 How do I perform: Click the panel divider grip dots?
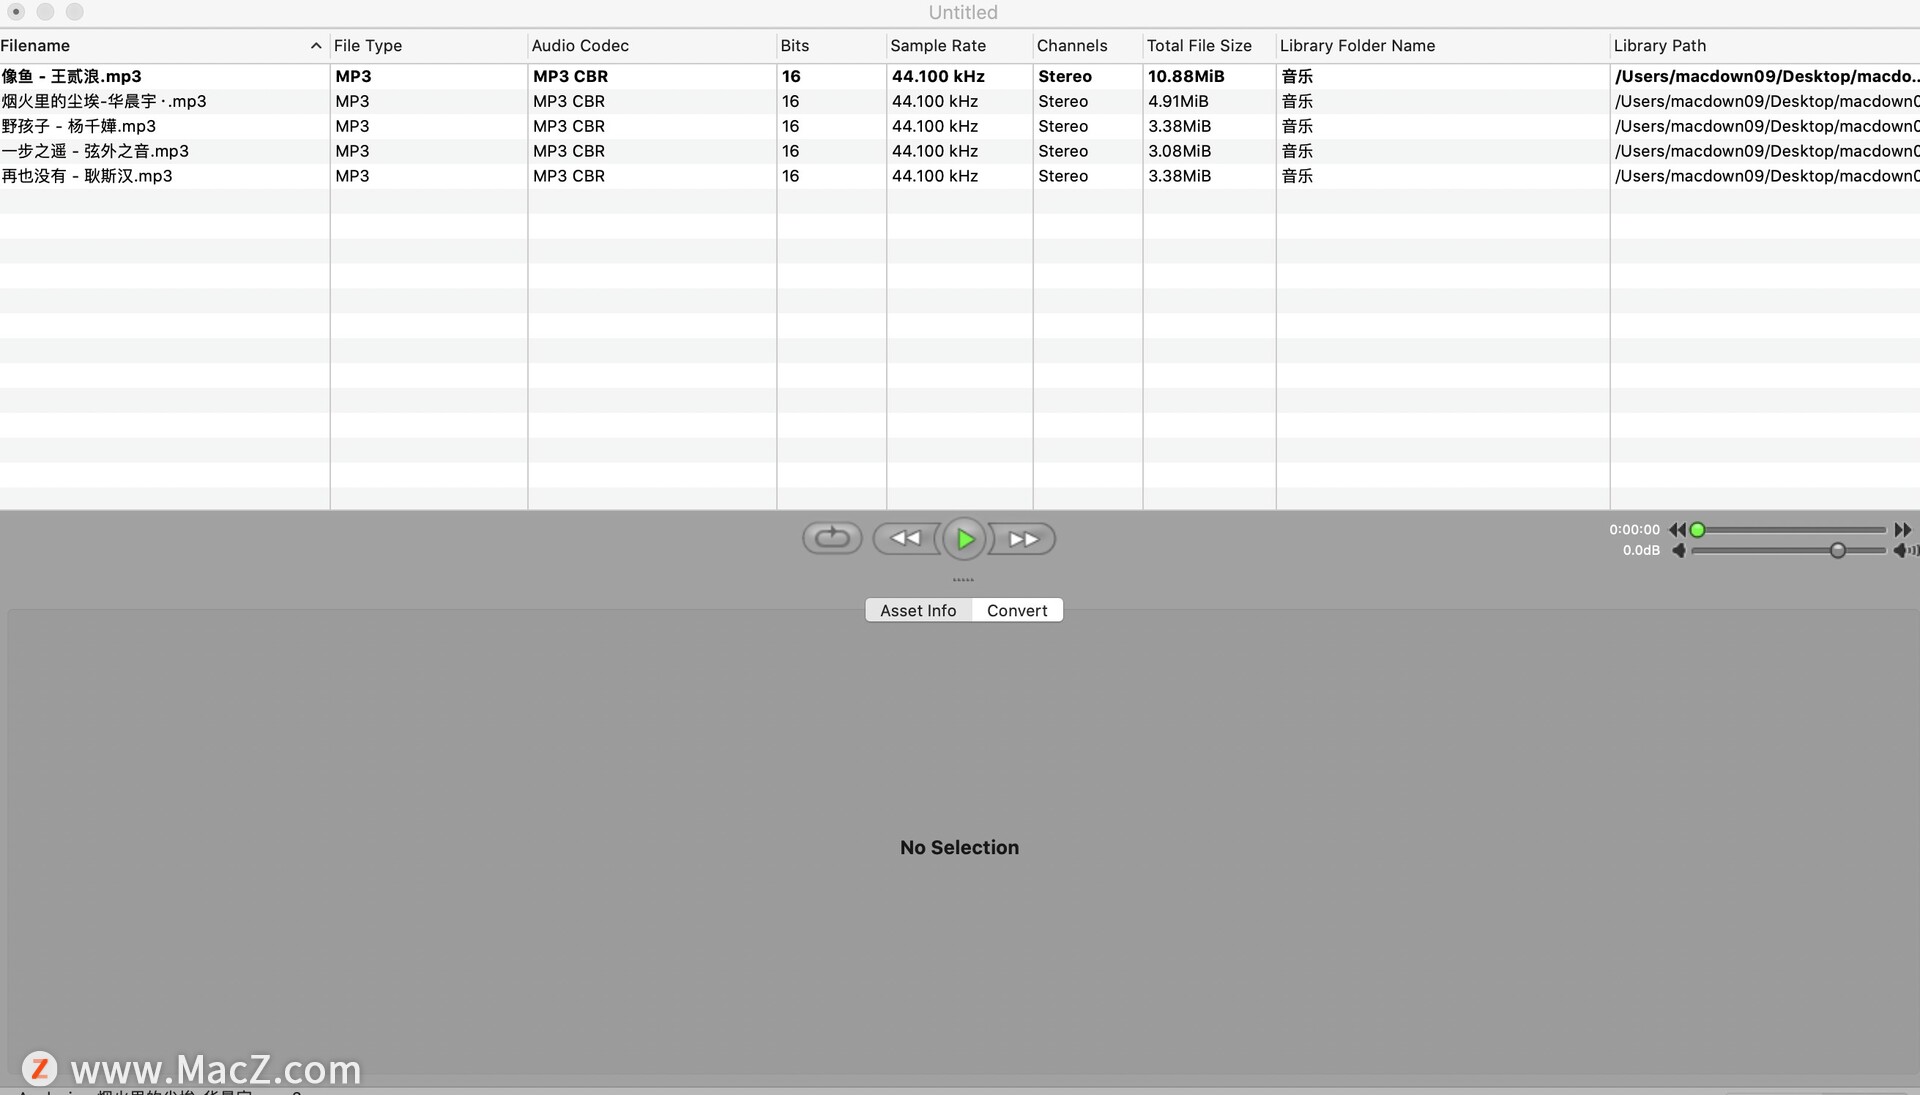click(x=963, y=580)
